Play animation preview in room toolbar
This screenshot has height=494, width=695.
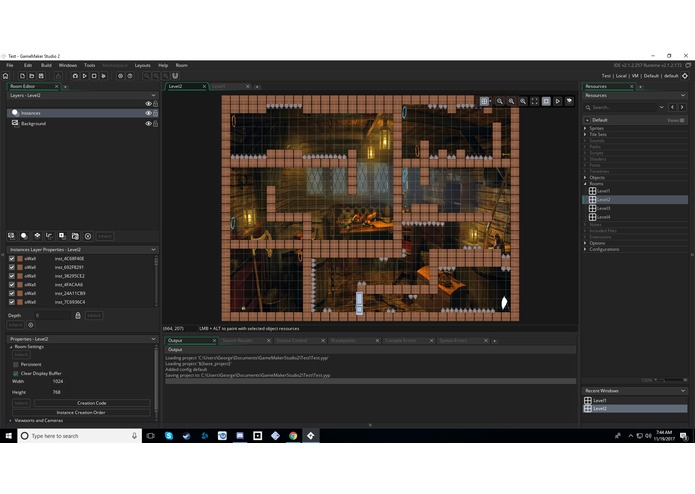[558, 101]
